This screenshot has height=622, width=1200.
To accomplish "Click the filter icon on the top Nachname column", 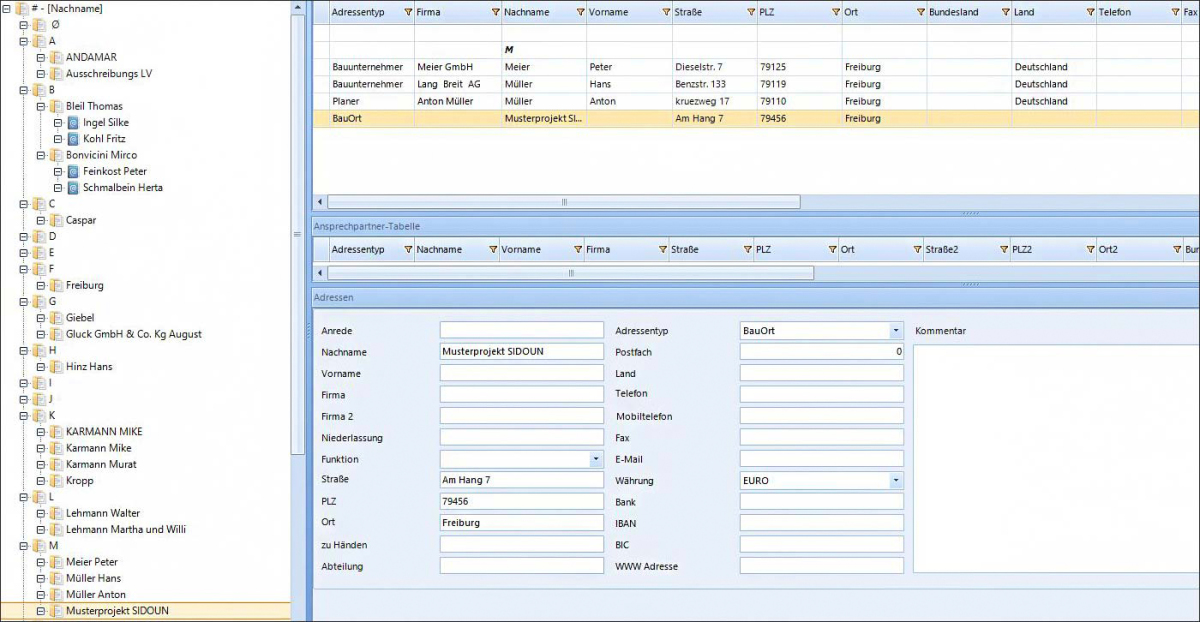I will click(579, 13).
